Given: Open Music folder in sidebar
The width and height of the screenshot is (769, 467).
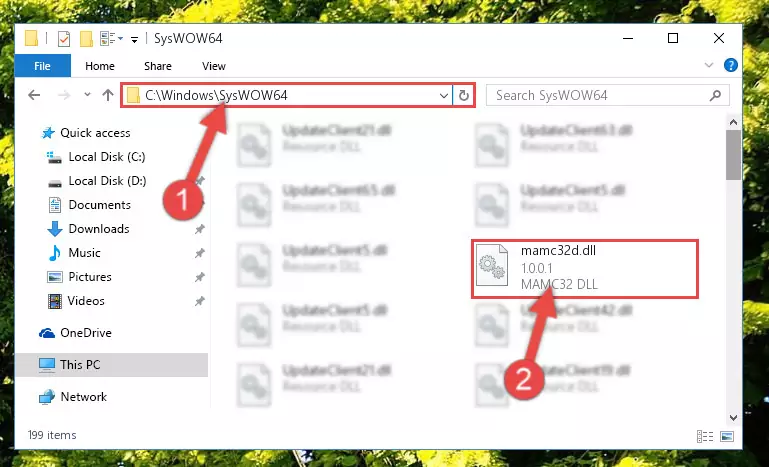Looking at the screenshot, I should (84, 253).
